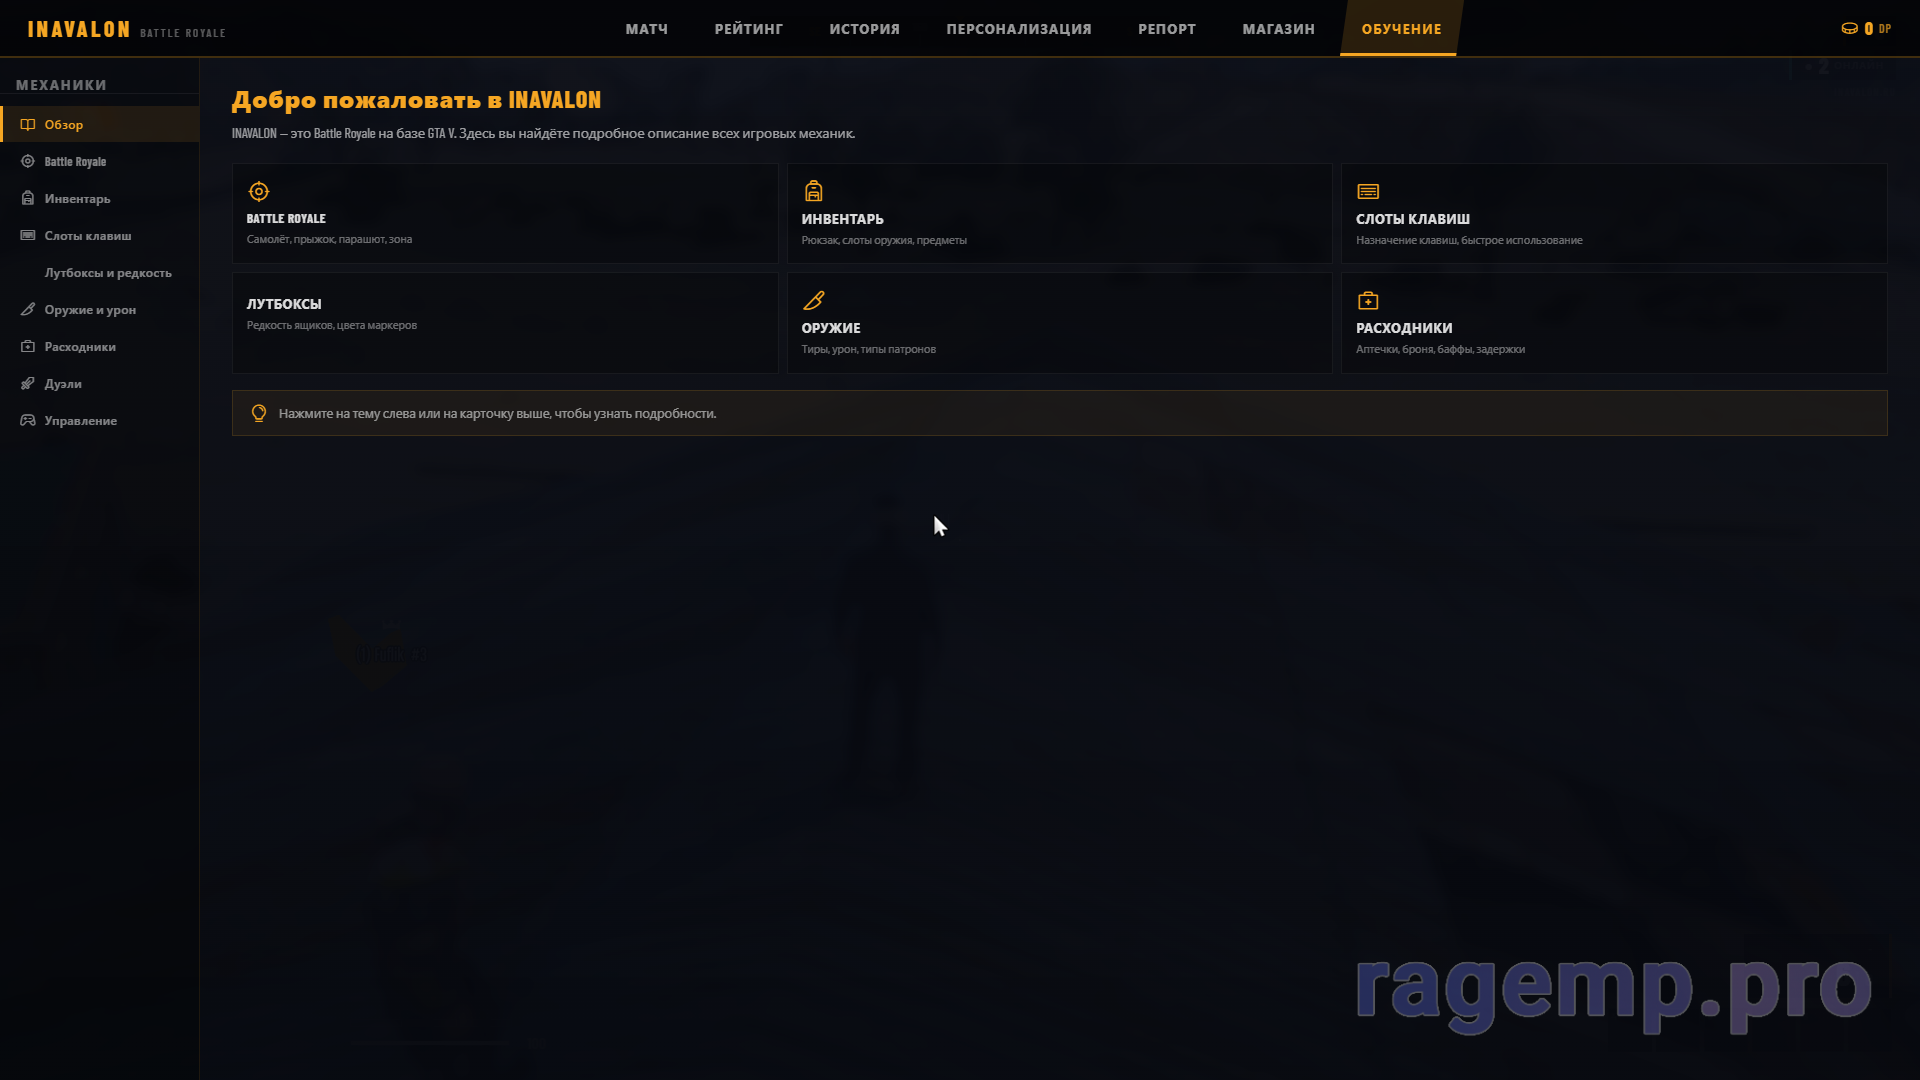Screen dimensions: 1920x1080
Task: Open the ЛУТБОКСЫ overview card
Action: (504, 322)
